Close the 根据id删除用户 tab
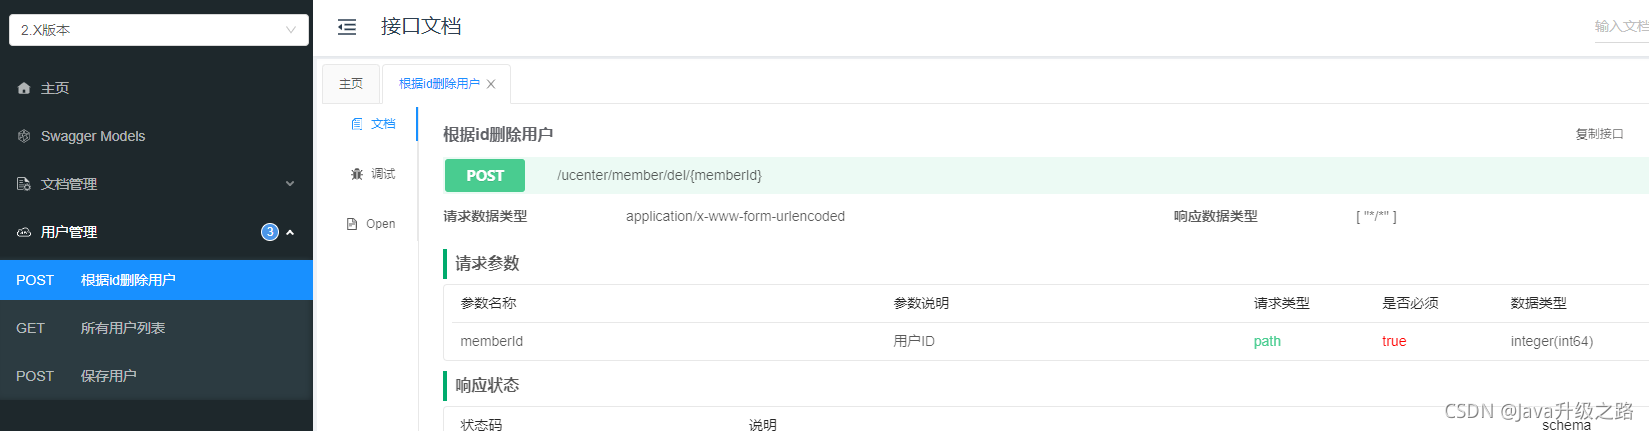The image size is (1649, 431). (491, 84)
